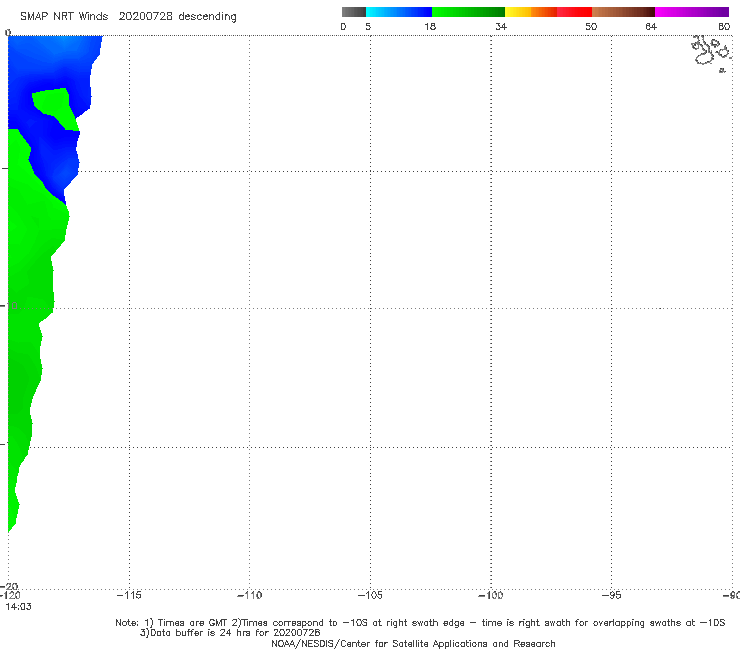Image resolution: width=740 pixels, height=650 pixels.
Task: Select the magenta 64–80 color bar segment
Action: coord(692,12)
